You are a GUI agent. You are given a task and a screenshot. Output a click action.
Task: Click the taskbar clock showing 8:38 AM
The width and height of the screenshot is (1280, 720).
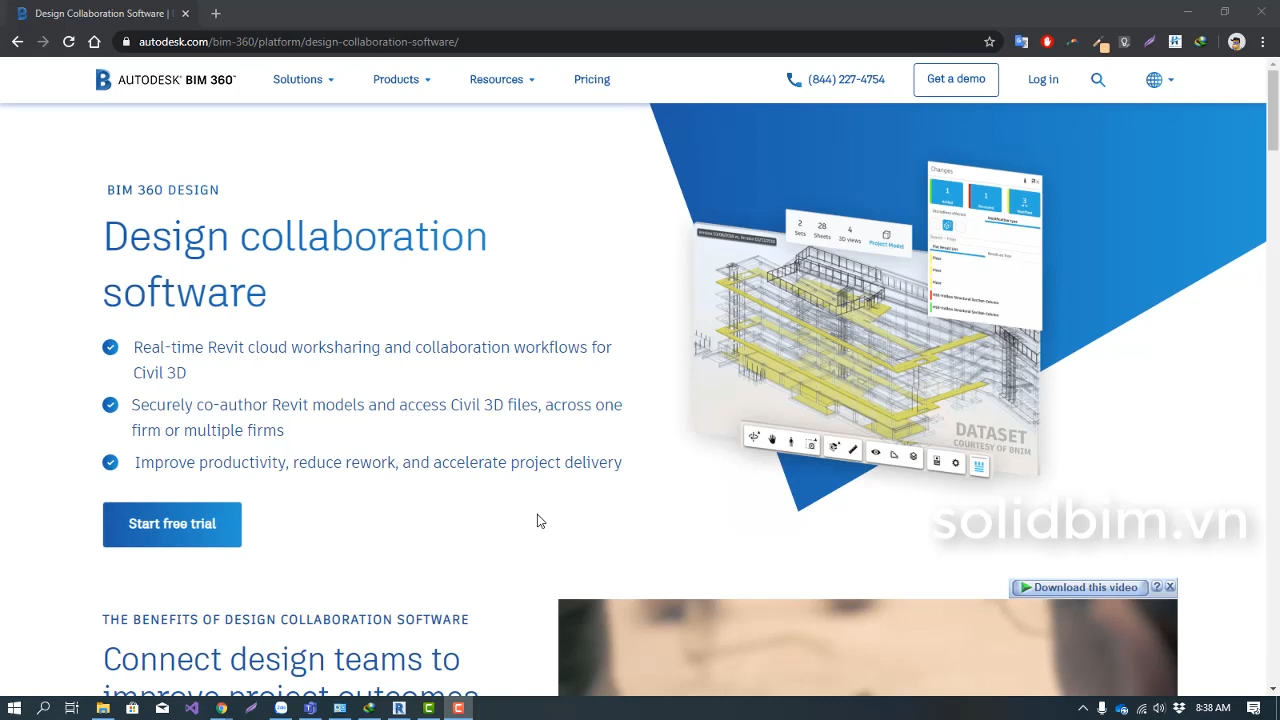(x=1213, y=708)
